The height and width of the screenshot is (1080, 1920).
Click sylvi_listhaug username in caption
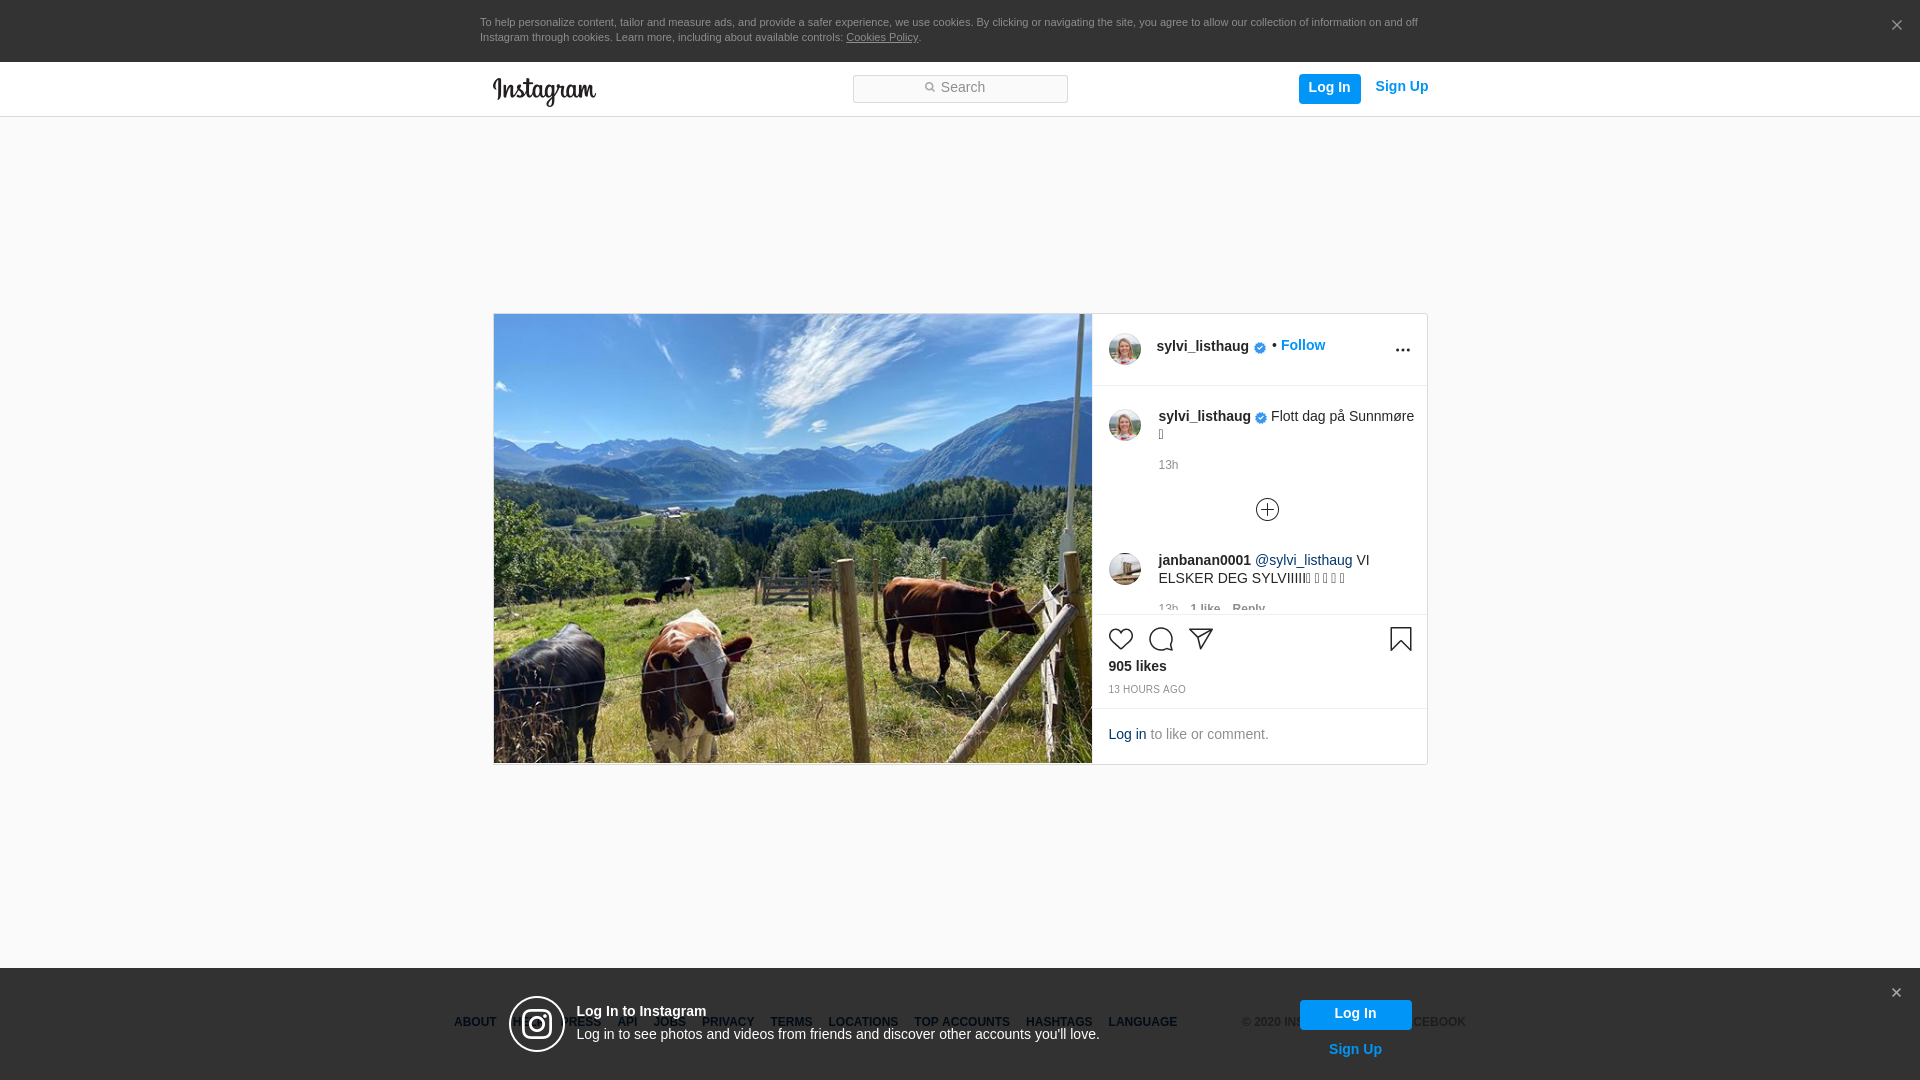pyautogui.click(x=1204, y=416)
